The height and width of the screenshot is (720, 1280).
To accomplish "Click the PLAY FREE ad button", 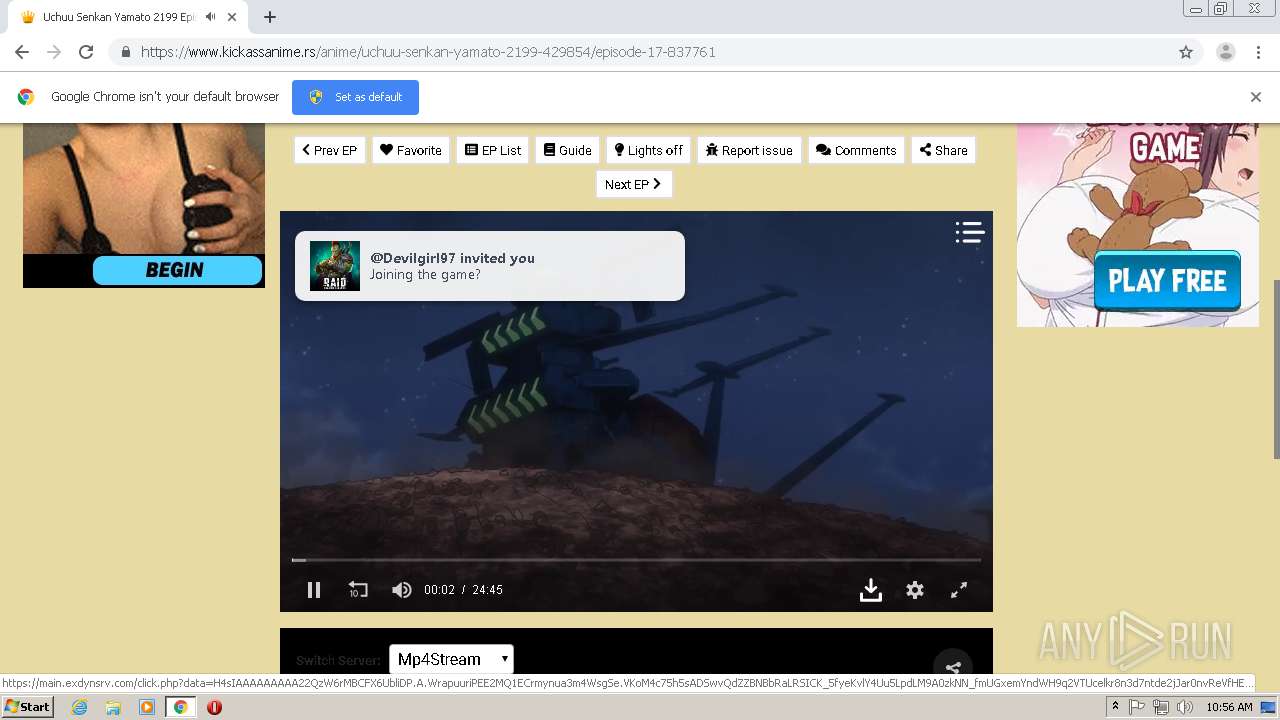I will click(x=1167, y=281).
